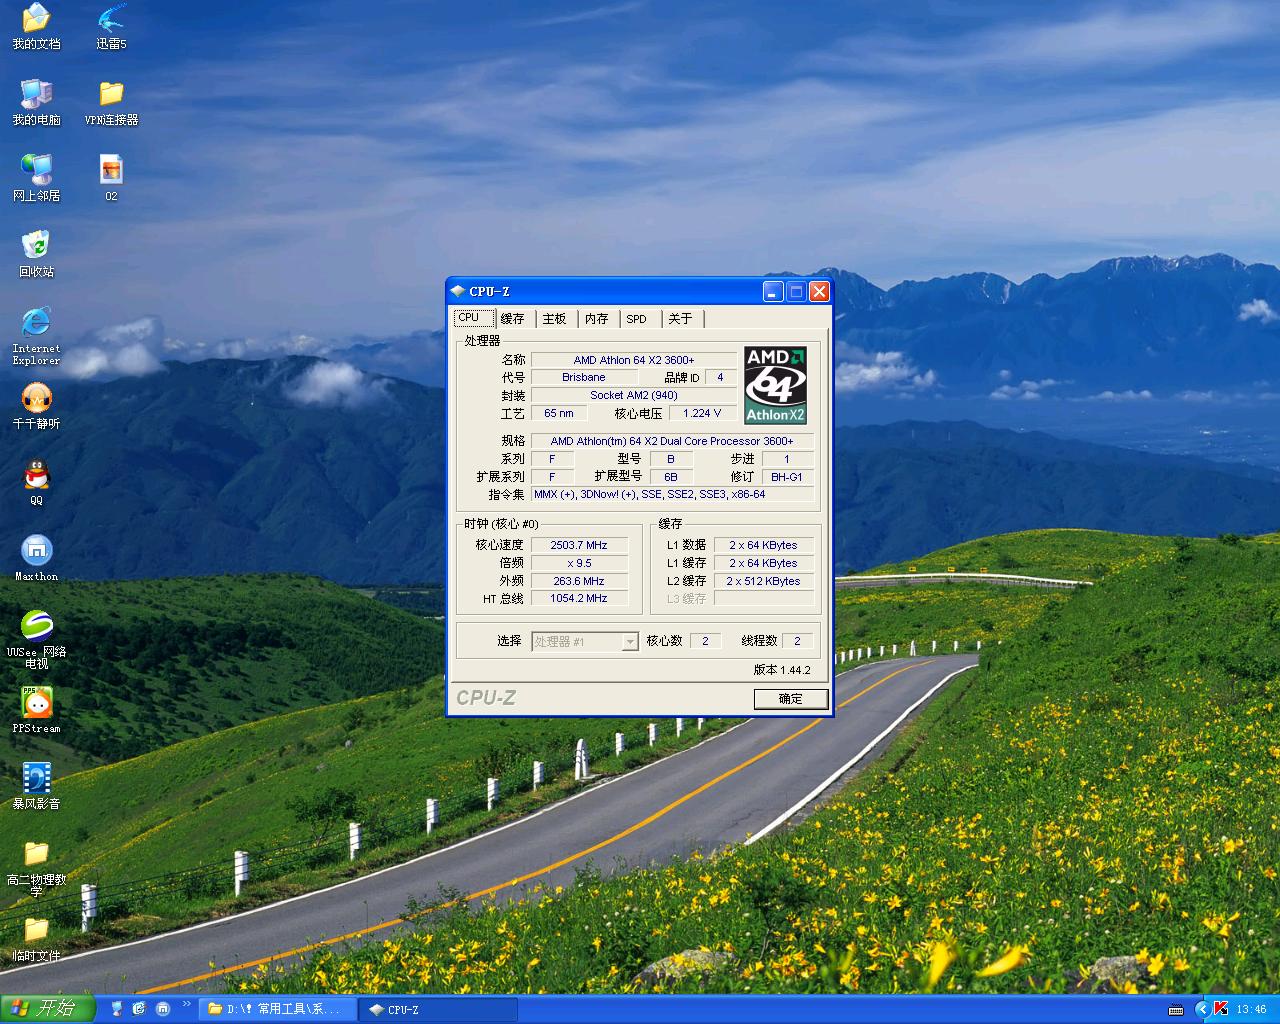Open the SPD tab
Screen dimensions: 1280x1024
coord(636,319)
